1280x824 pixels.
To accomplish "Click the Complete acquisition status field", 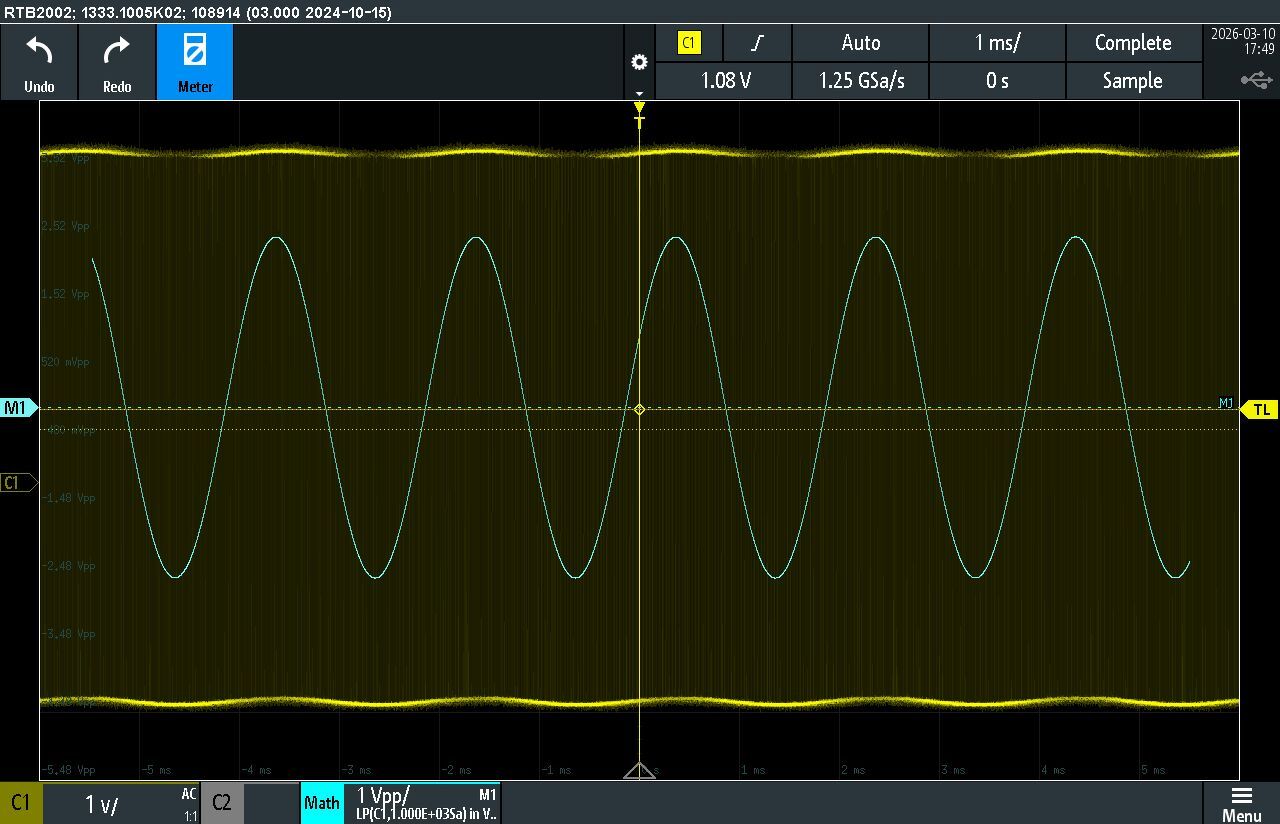I will (1133, 43).
